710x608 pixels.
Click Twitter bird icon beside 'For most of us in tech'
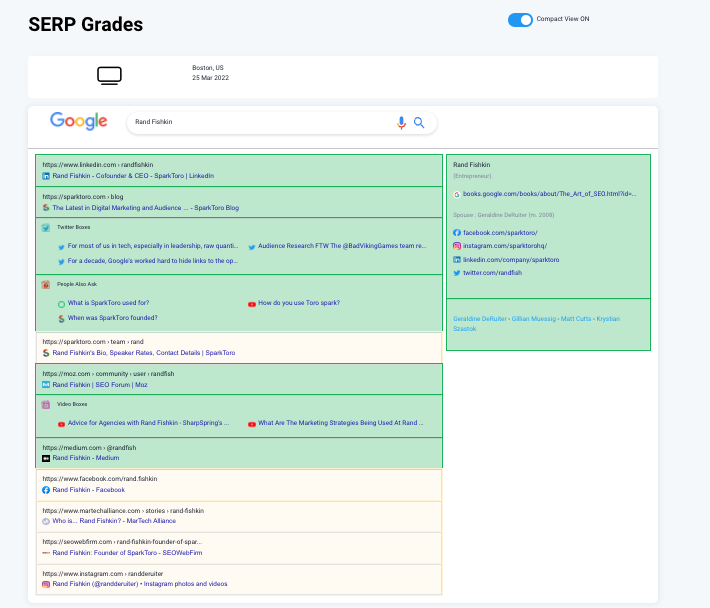[x=61, y=247]
